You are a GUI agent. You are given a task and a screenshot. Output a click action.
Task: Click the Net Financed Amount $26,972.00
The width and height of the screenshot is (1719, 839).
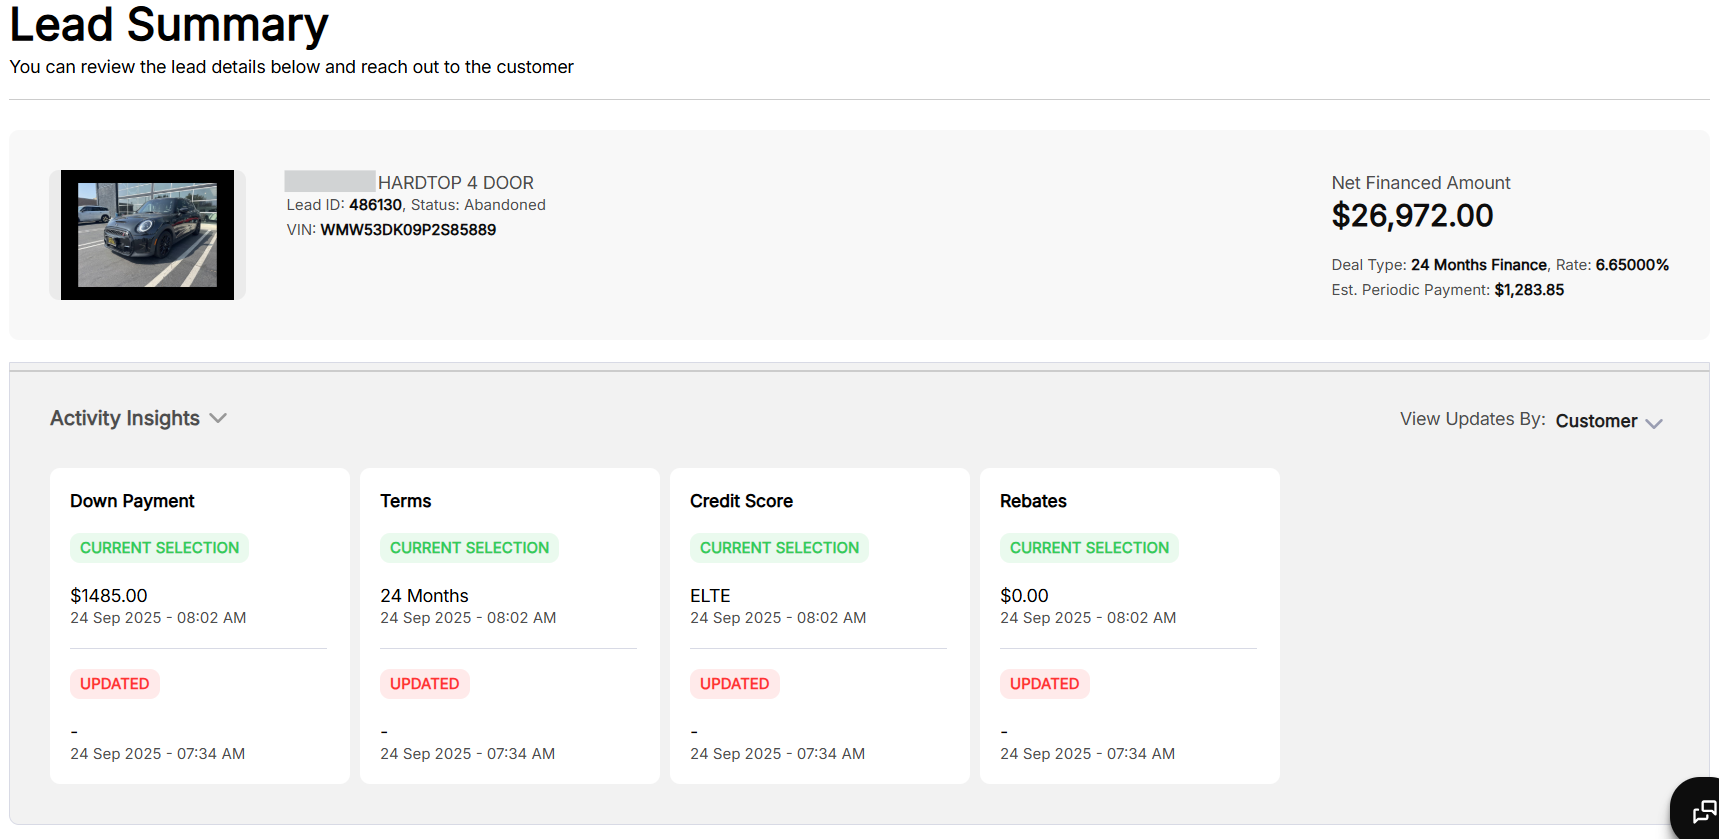(x=1411, y=216)
